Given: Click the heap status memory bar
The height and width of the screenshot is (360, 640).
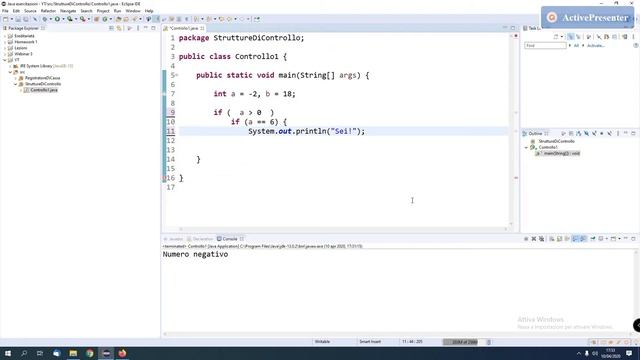Looking at the screenshot, I should 464,342.
